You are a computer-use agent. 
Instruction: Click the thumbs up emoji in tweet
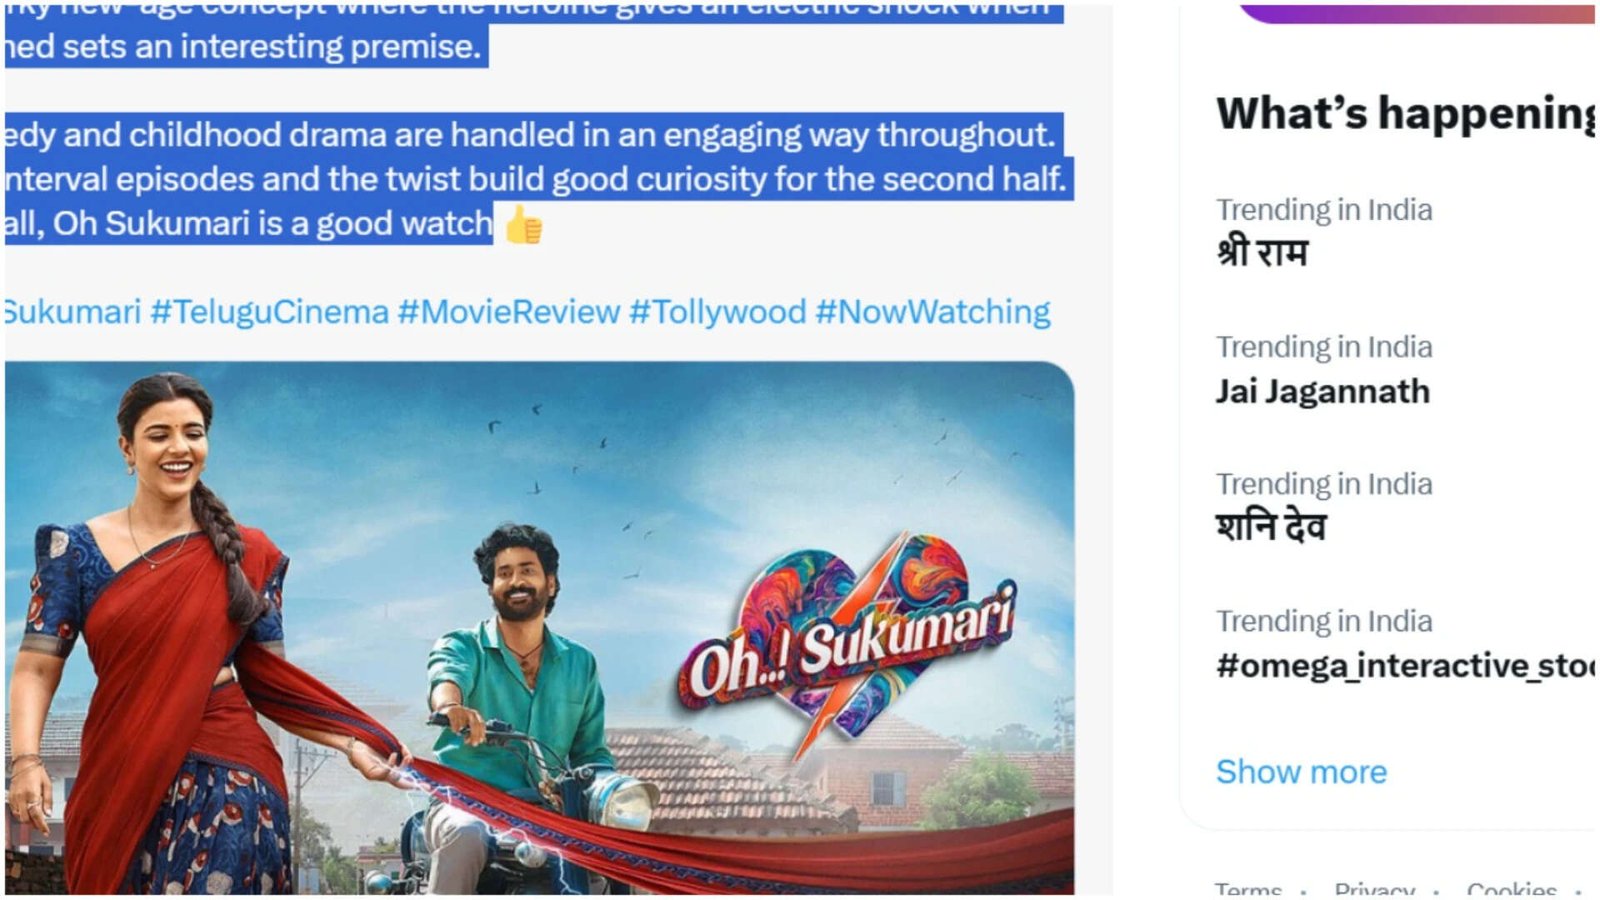click(x=523, y=225)
